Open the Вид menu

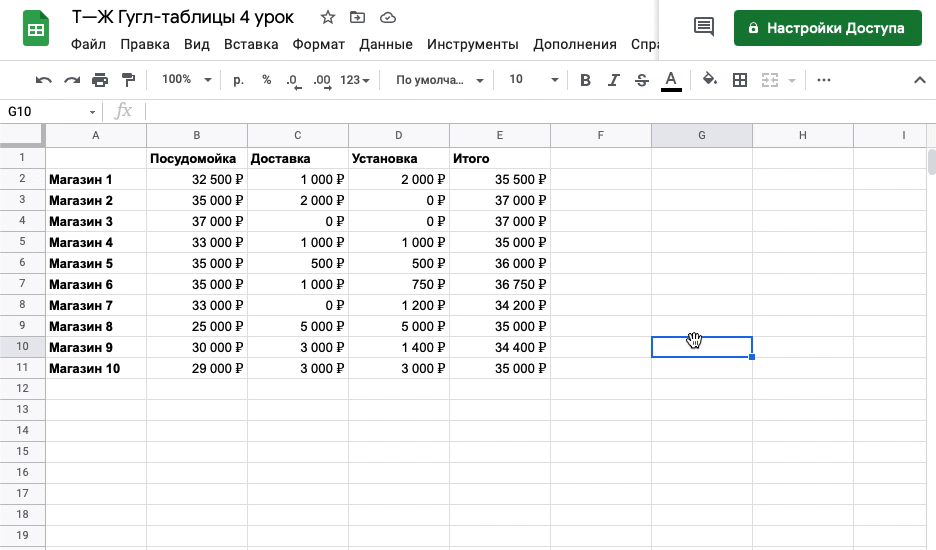pyautogui.click(x=196, y=44)
